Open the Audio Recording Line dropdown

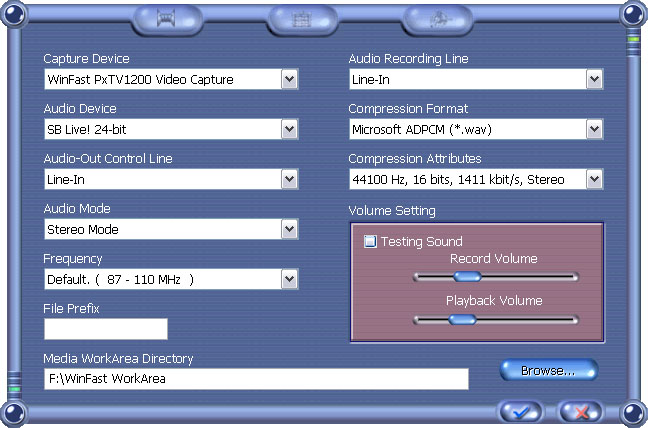594,79
